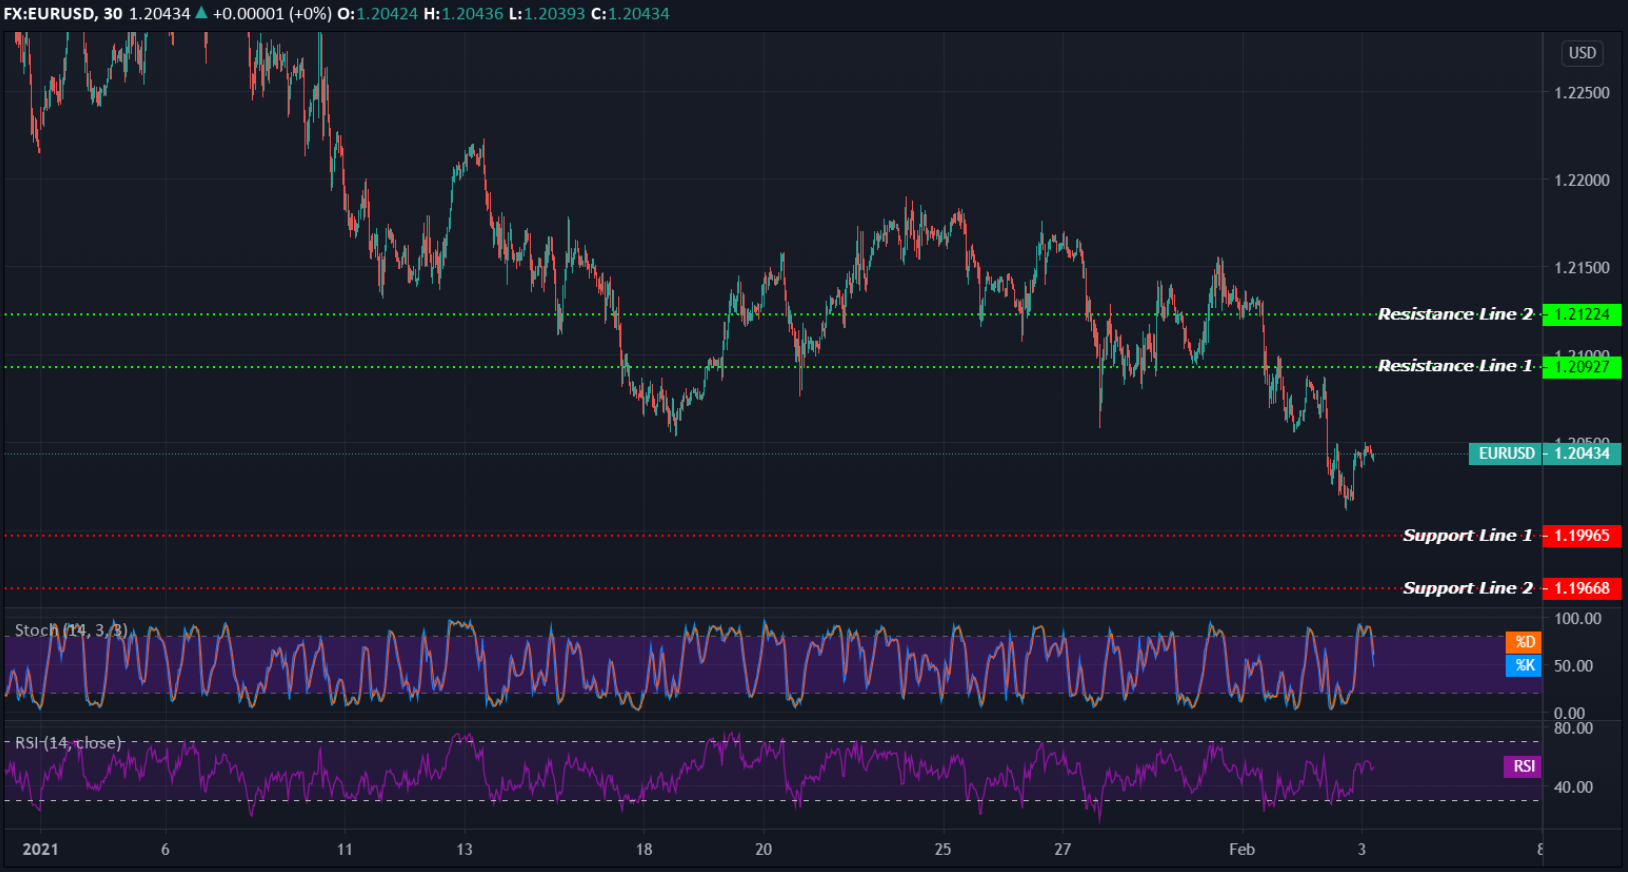The height and width of the screenshot is (872, 1628).
Task: Click the blue %K indicator label
Action: [x=1524, y=665]
